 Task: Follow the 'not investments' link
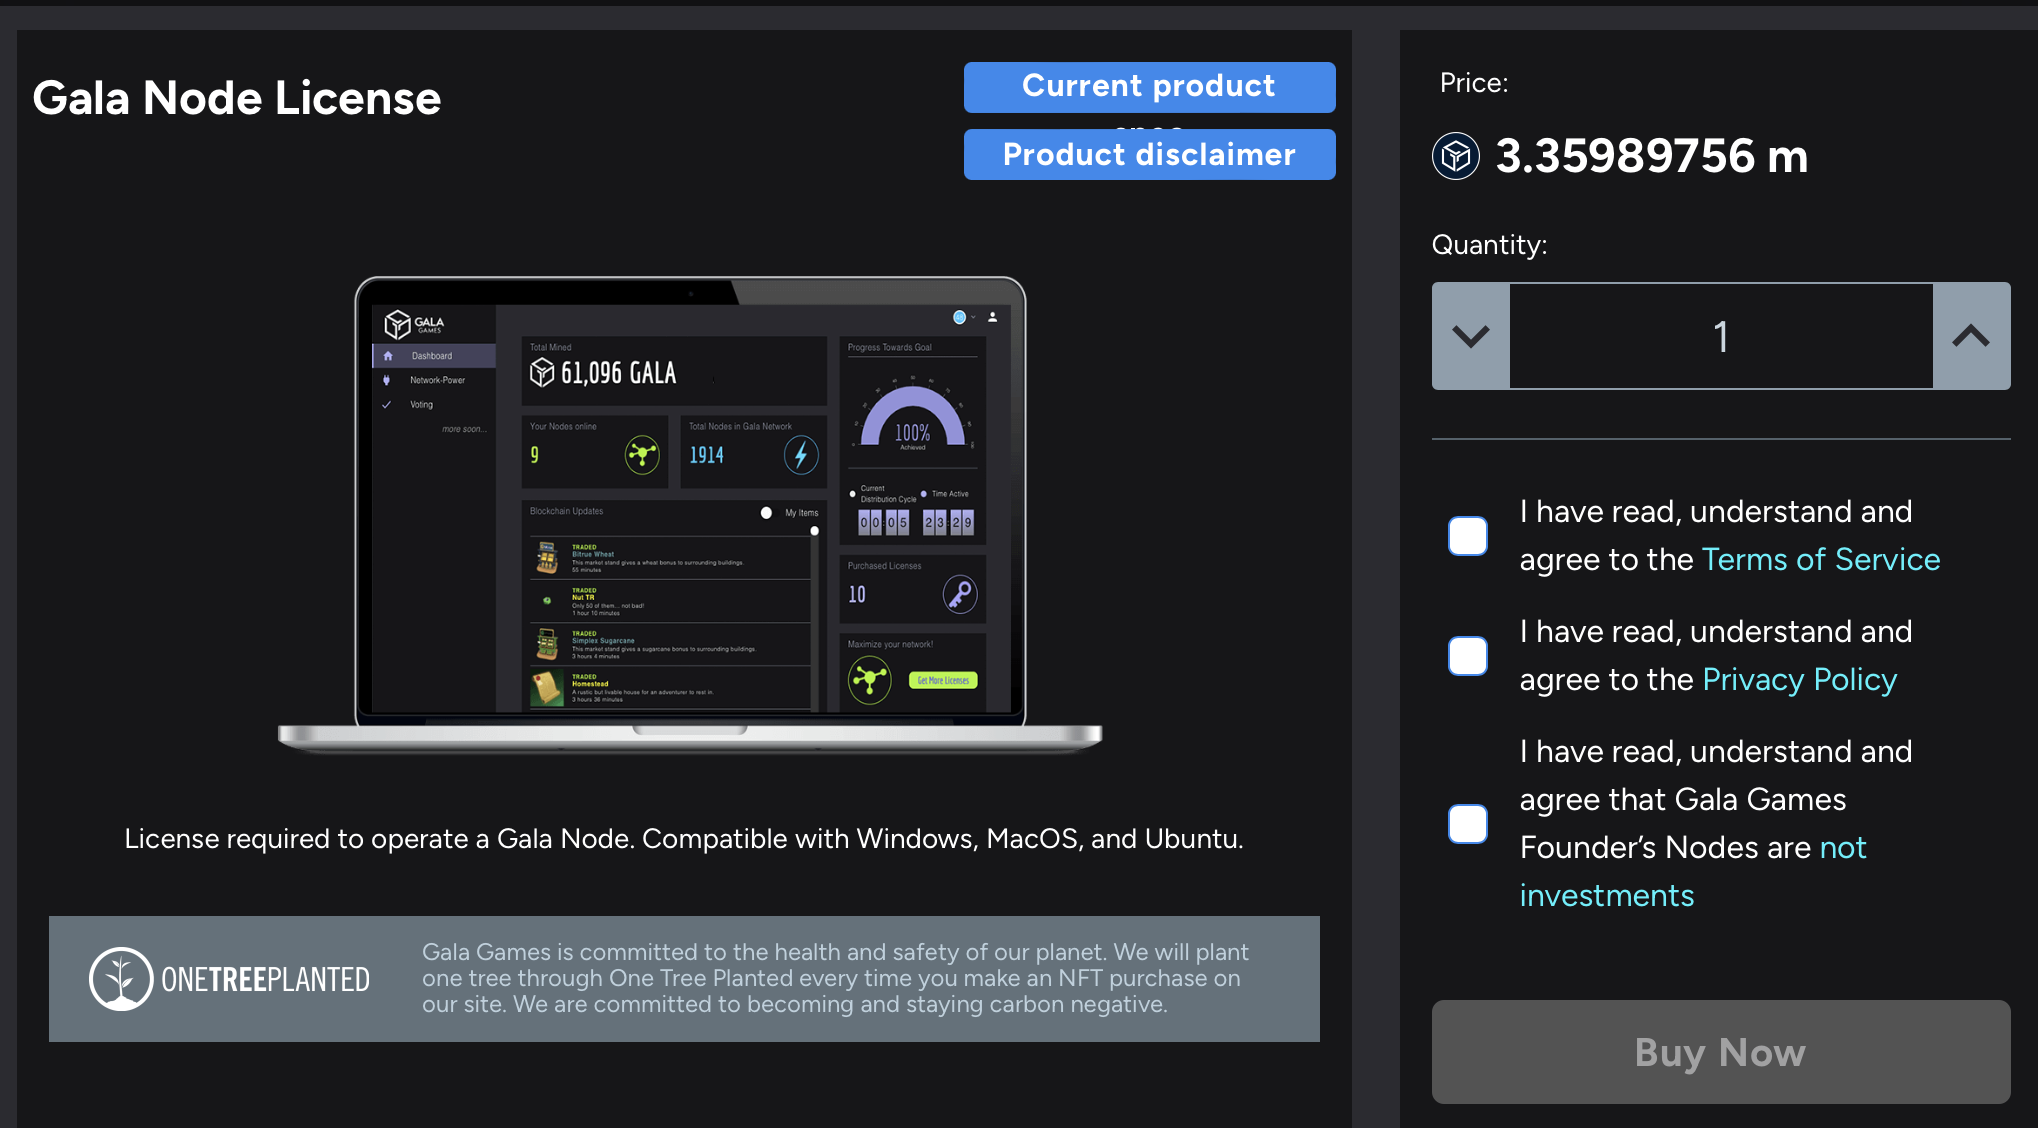(x=1607, y=895)
